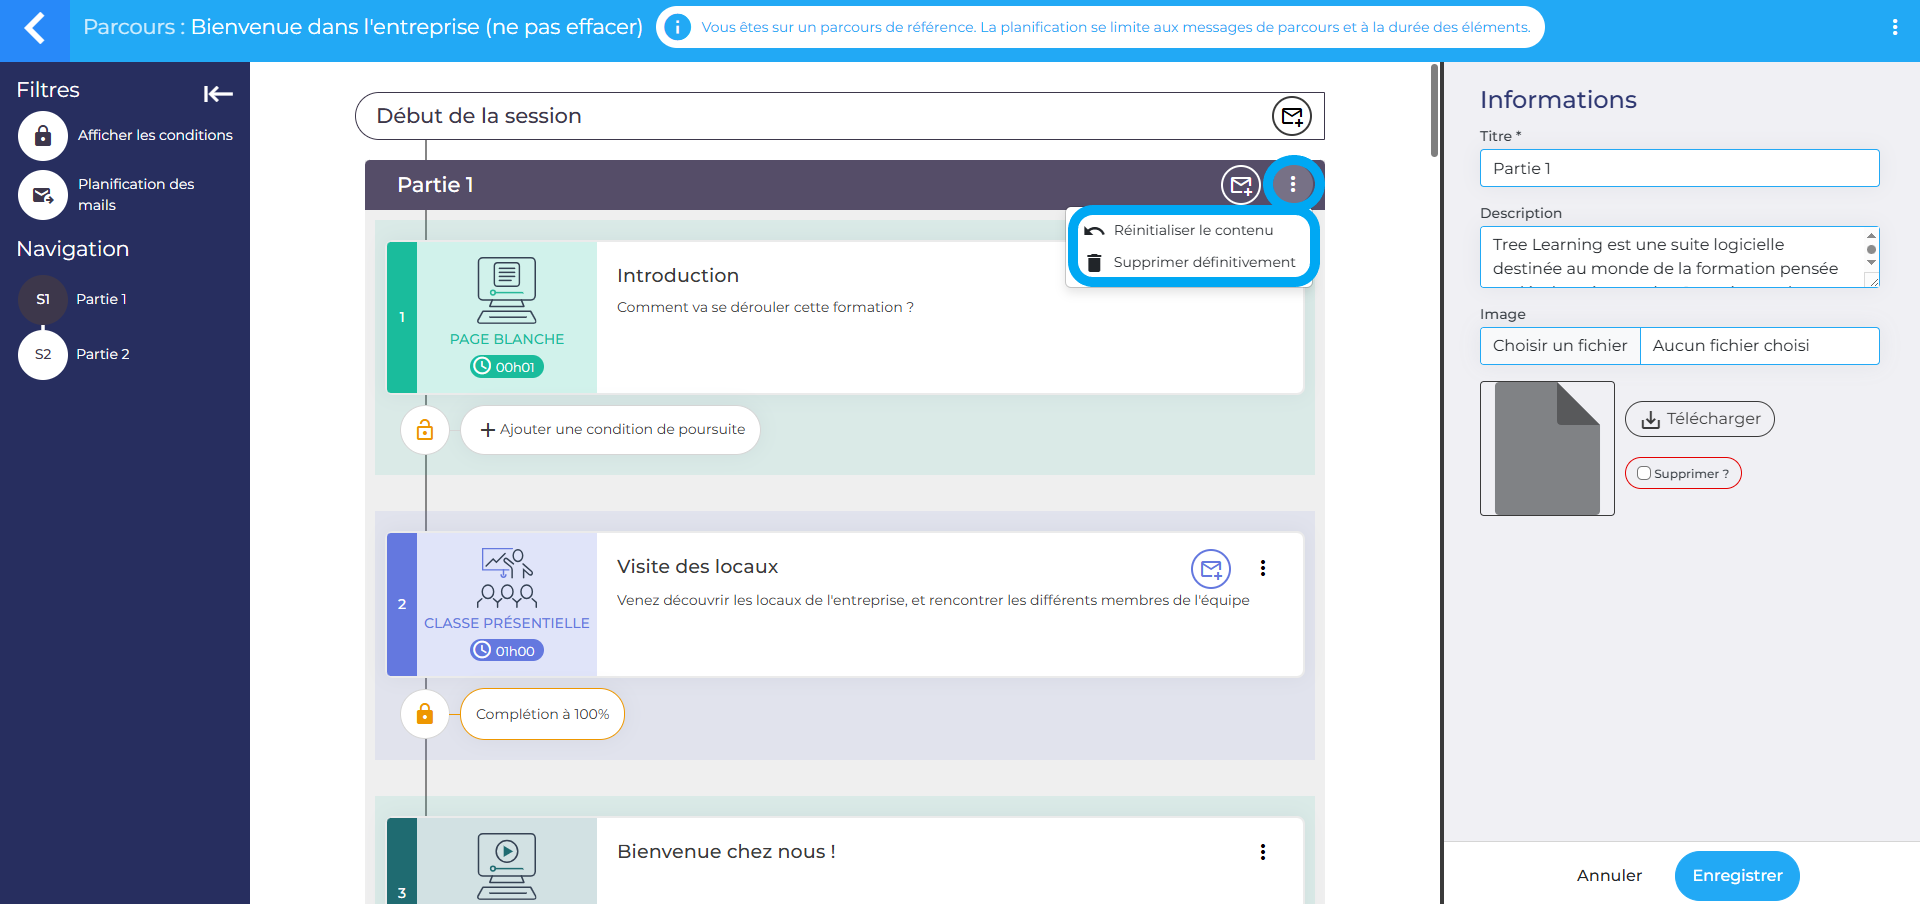The height and width of the screenshot is (904, 1920).
Task: Click Ajouter une condition de poursuite
Action: coord(611,430)
